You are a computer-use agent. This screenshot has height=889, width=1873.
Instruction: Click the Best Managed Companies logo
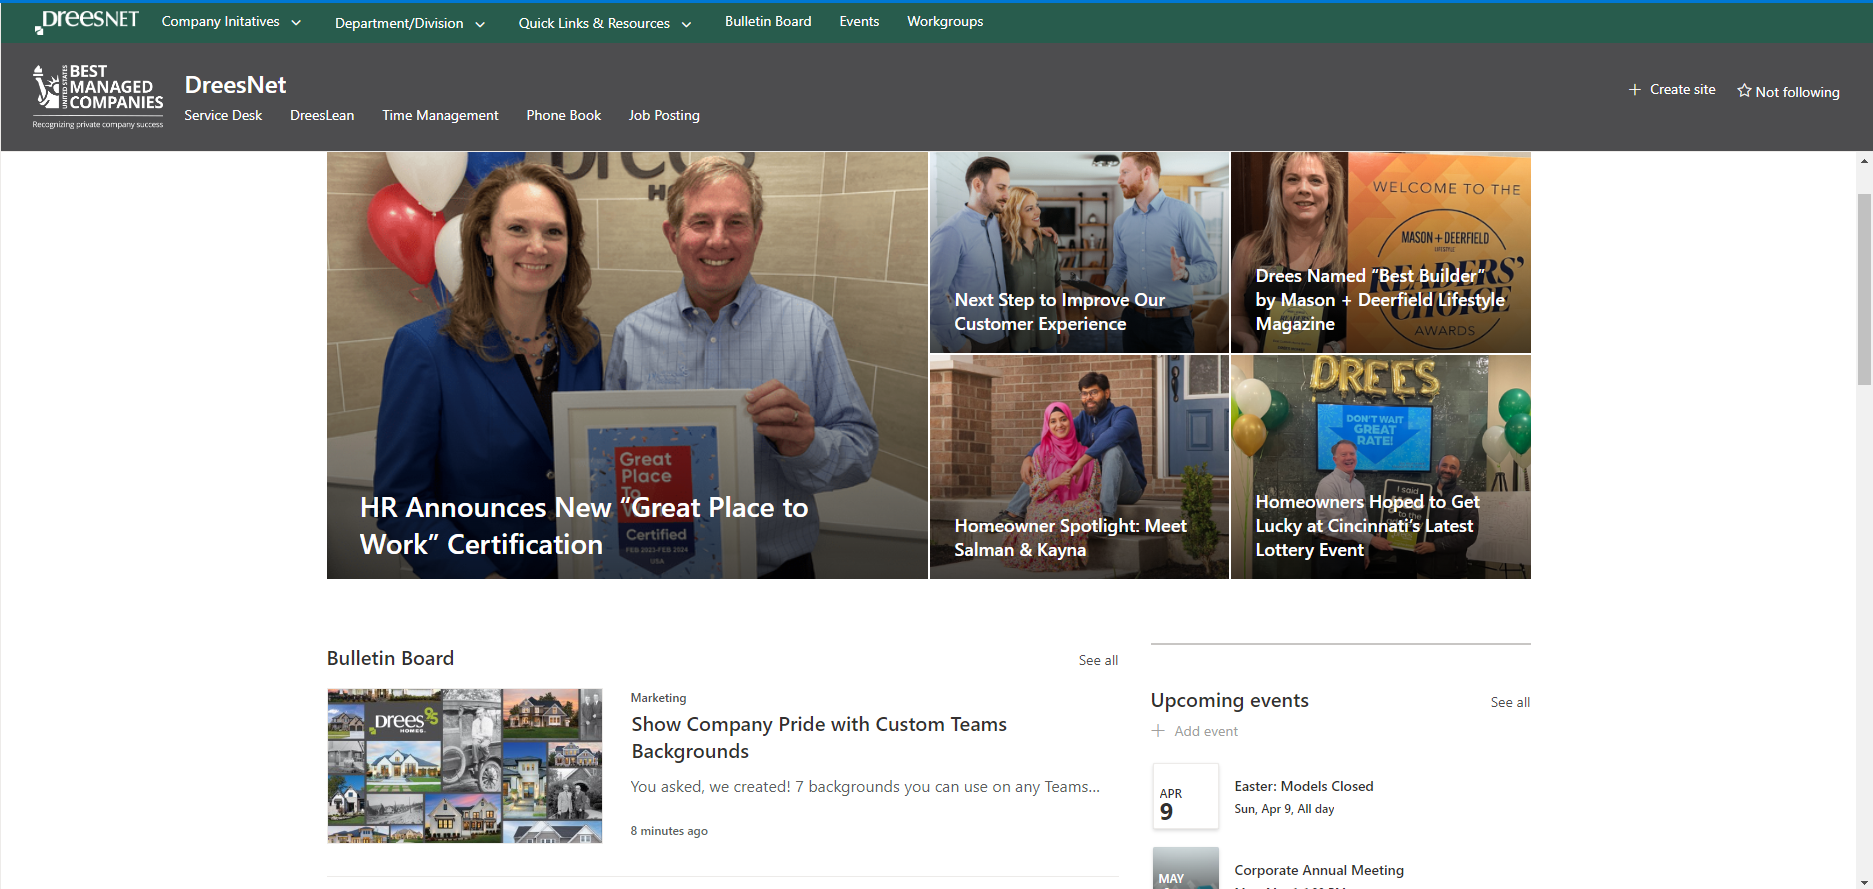[97, 96]
